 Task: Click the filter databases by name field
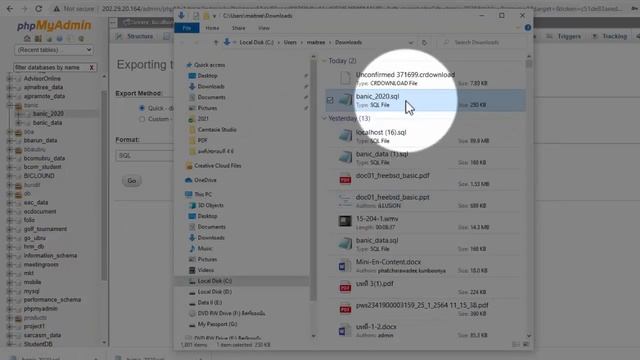[x=50, y=67]
